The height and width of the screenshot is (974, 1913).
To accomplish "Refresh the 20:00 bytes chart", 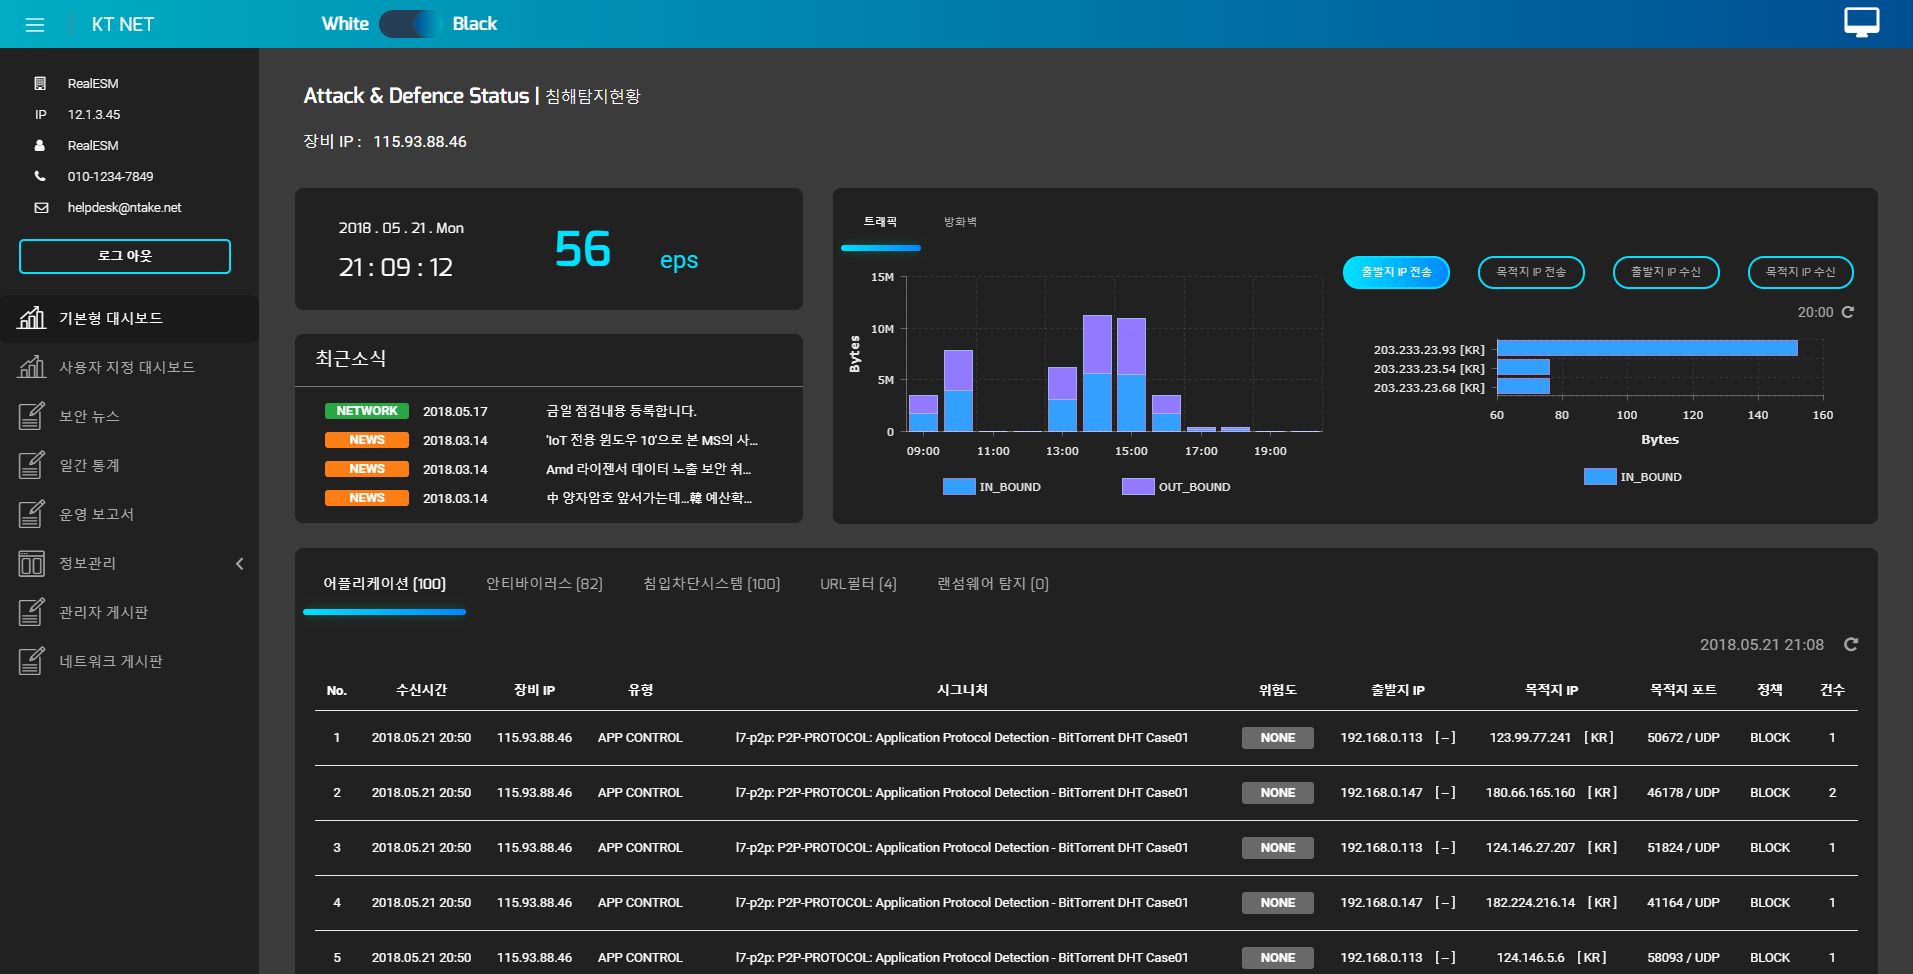I will coord(1848,312).
